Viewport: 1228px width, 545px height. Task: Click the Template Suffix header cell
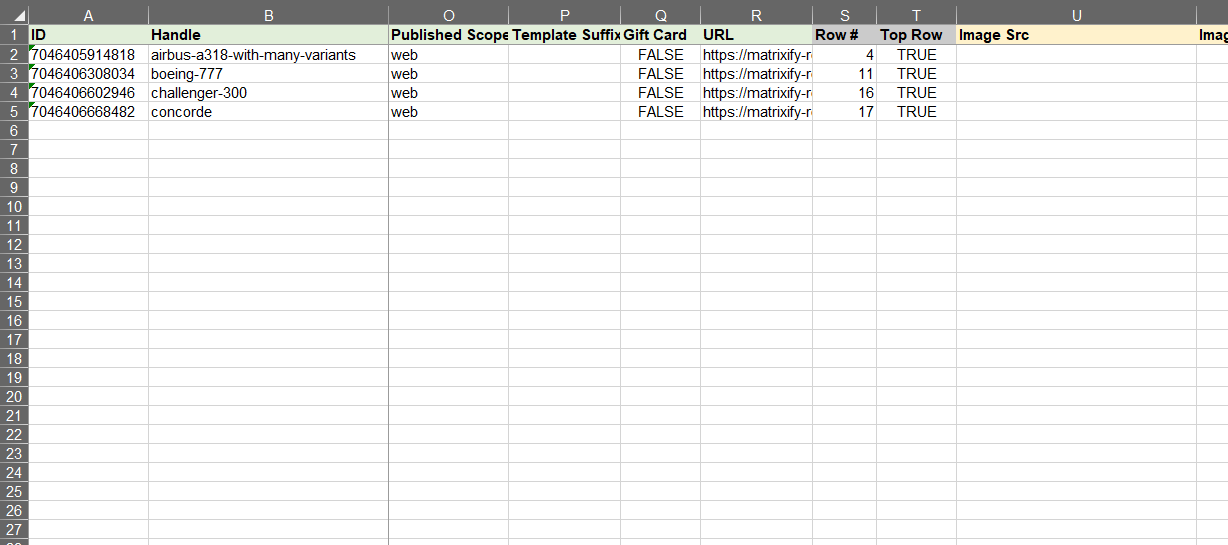tap(564, 35)
